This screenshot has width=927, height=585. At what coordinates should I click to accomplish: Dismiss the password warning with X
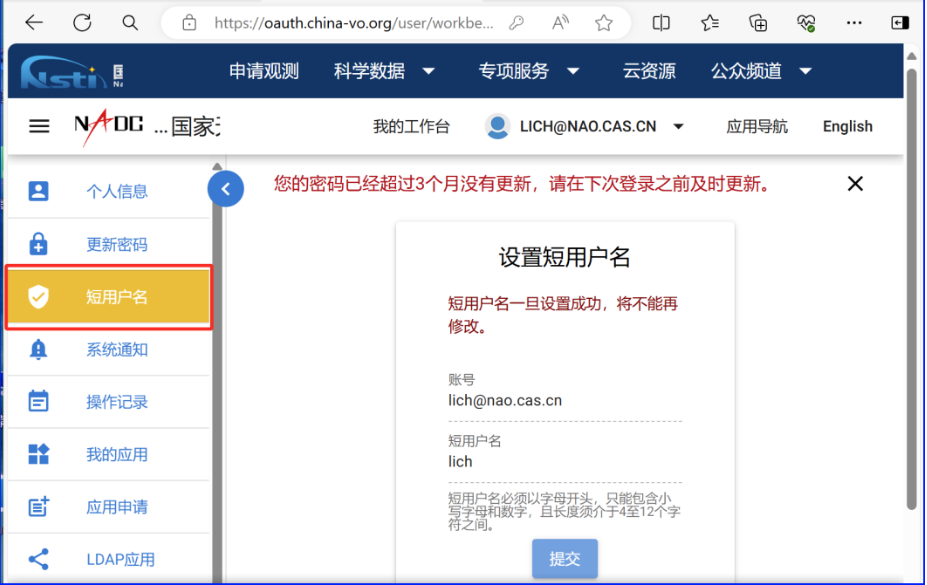coord(855,183)
